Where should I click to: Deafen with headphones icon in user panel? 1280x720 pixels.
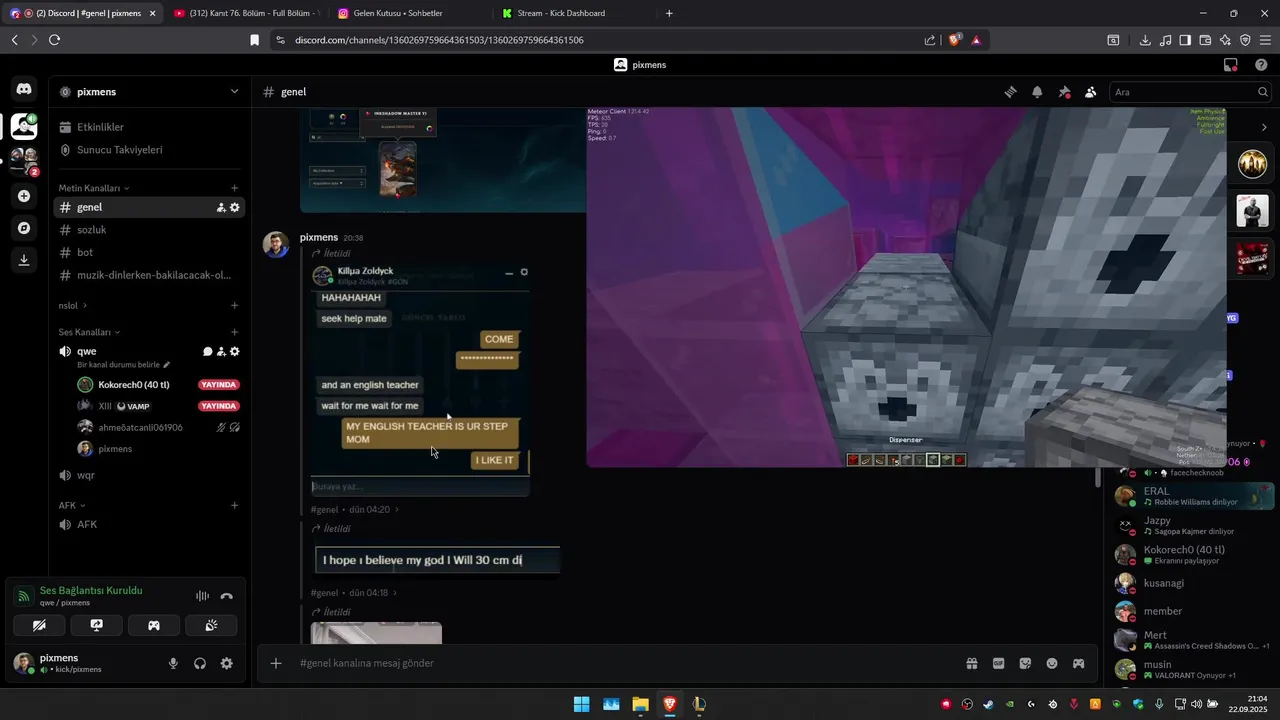200,663
